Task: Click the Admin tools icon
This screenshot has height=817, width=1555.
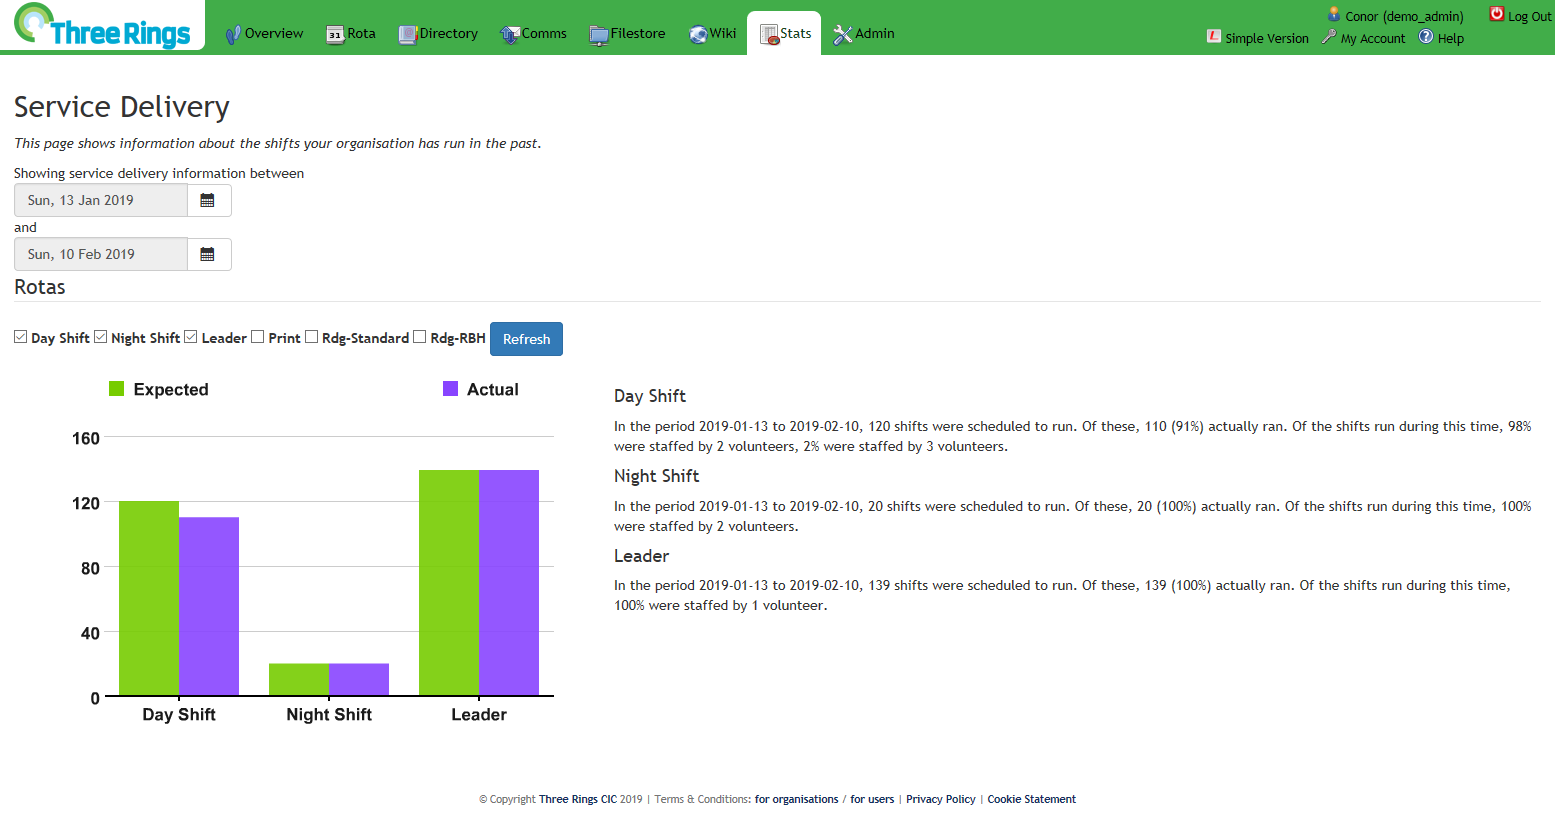Action: (x=843, y=35)
